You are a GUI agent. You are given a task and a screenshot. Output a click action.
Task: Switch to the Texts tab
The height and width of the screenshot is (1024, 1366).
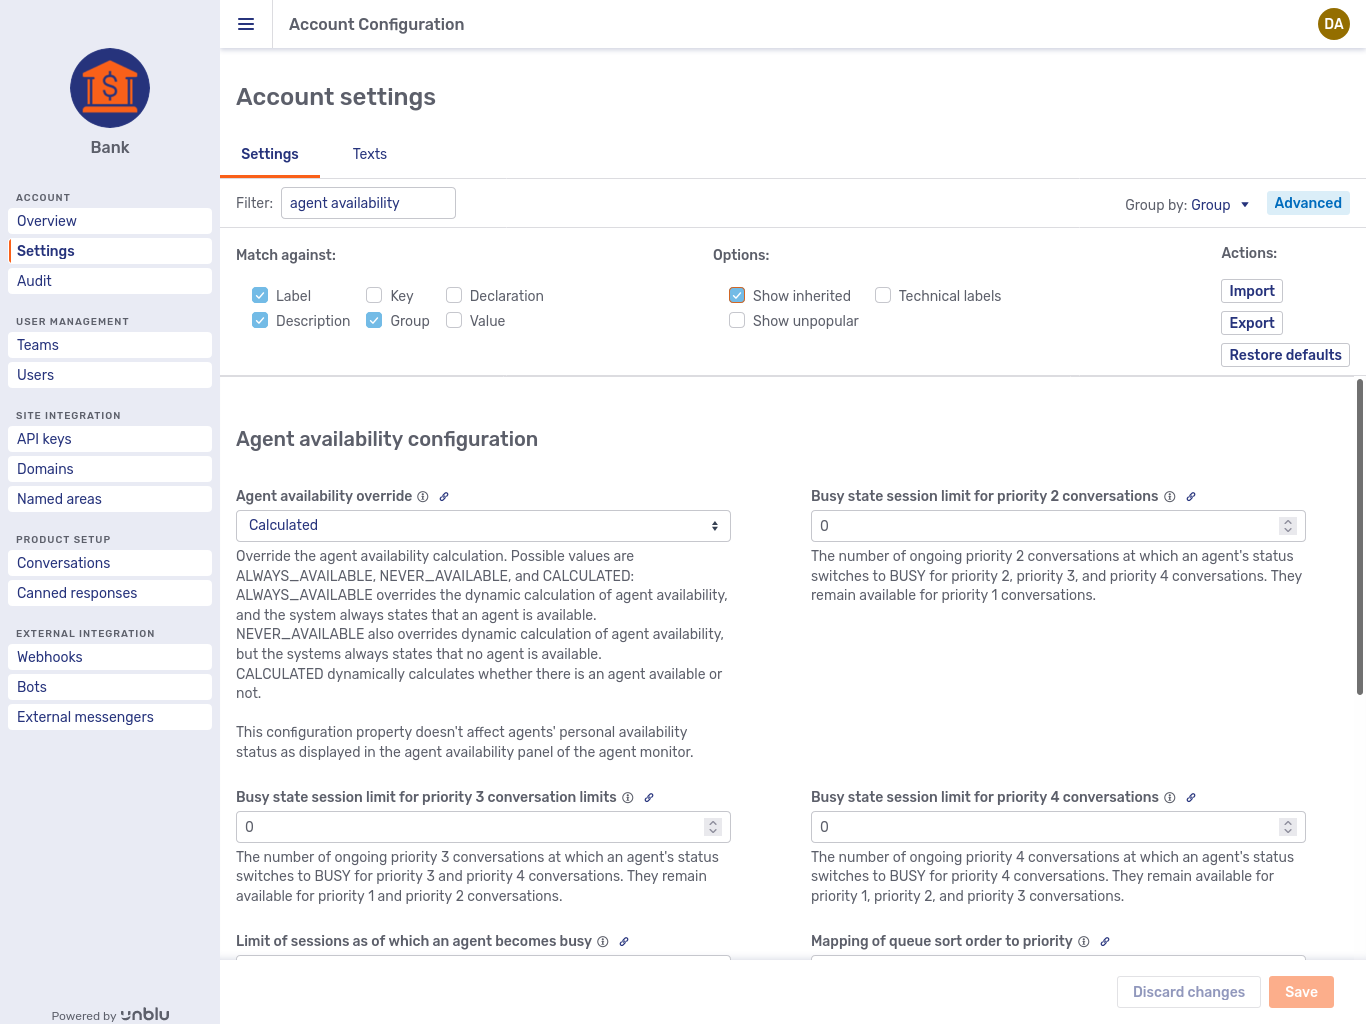point(369,154)
